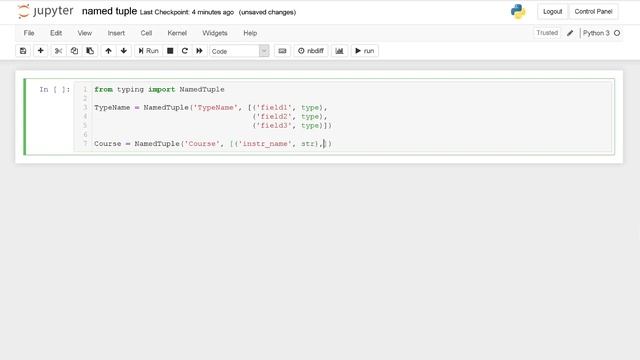640x360 pixels.
Task: Move selected cell up arrow
Action: 108,51
